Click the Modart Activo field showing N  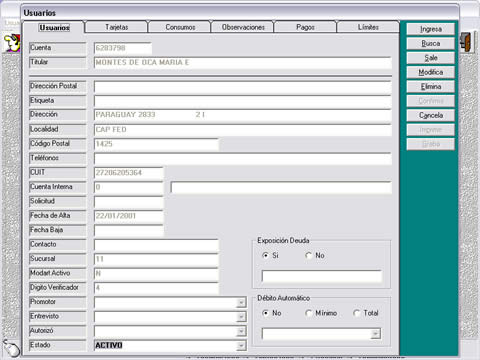coord(156,274)
